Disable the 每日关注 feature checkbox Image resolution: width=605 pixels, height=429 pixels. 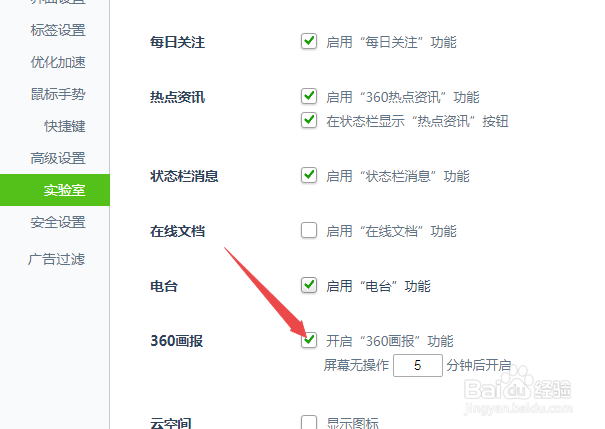point(309,41)
